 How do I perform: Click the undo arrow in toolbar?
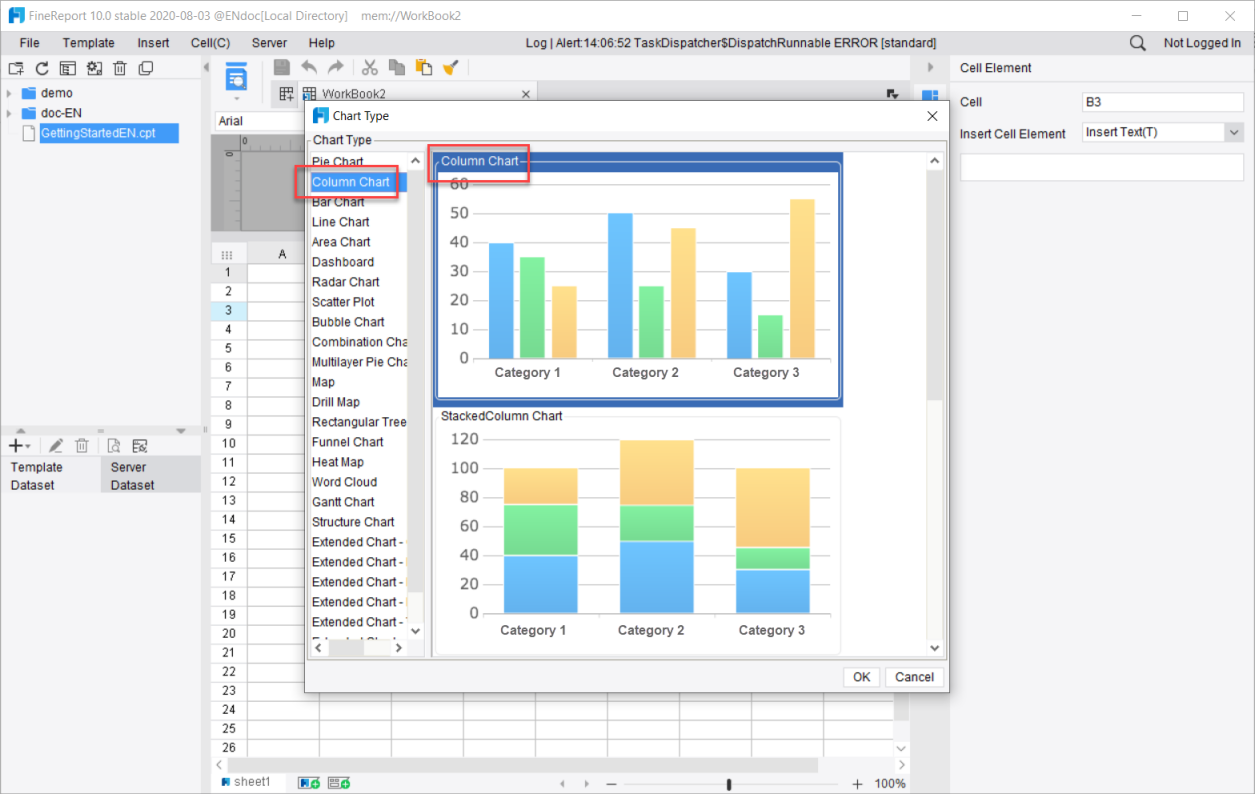point(309,67)
